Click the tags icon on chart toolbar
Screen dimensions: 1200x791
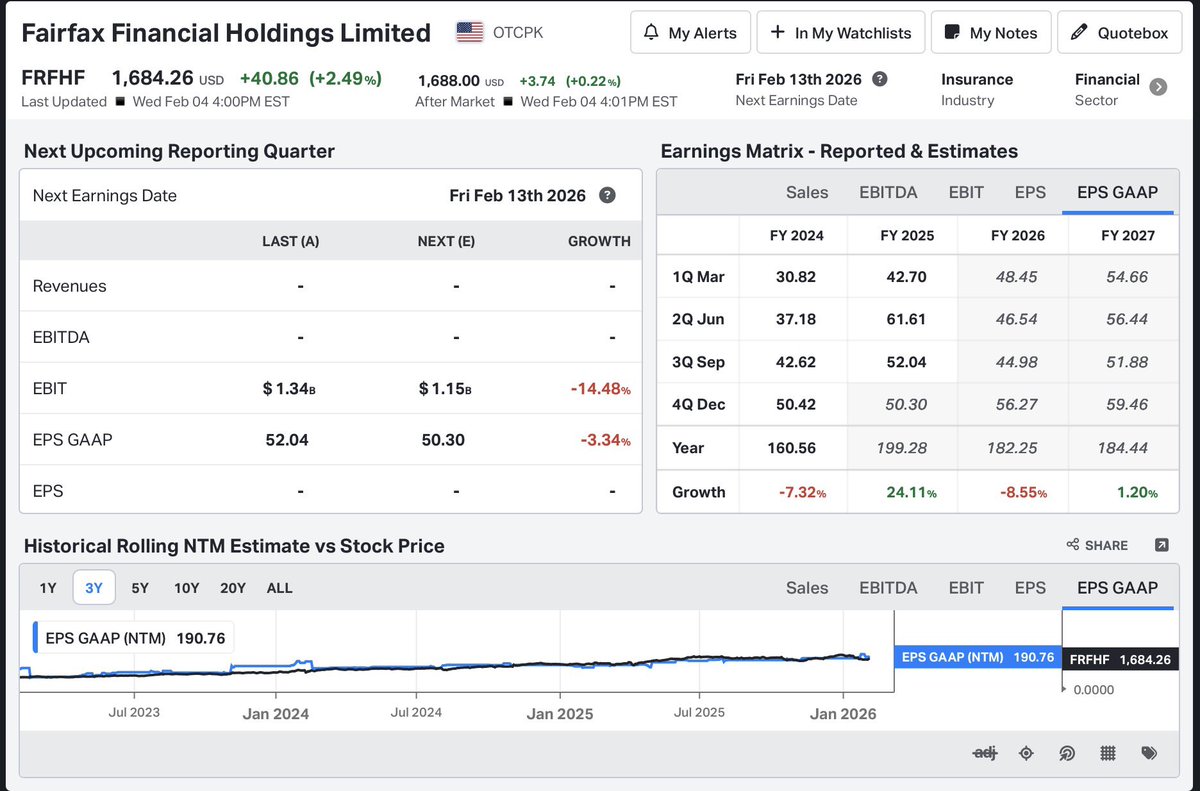click(1149, 753)
